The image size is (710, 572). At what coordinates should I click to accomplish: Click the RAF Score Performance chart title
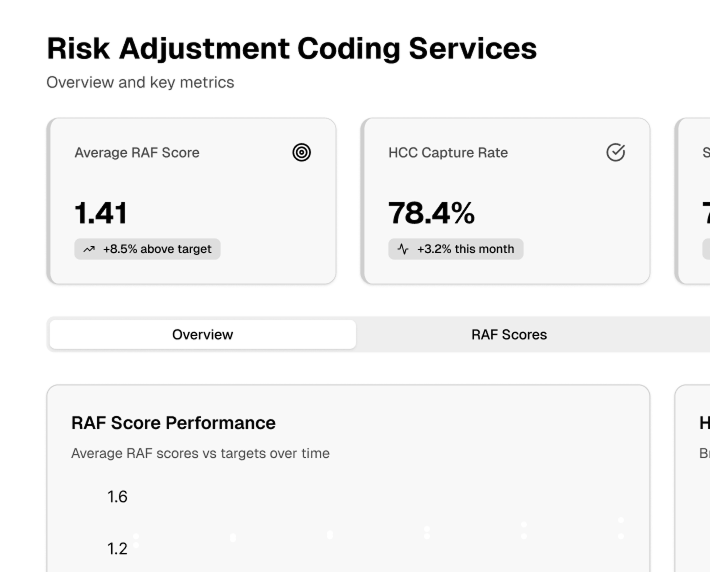point(173,423)
